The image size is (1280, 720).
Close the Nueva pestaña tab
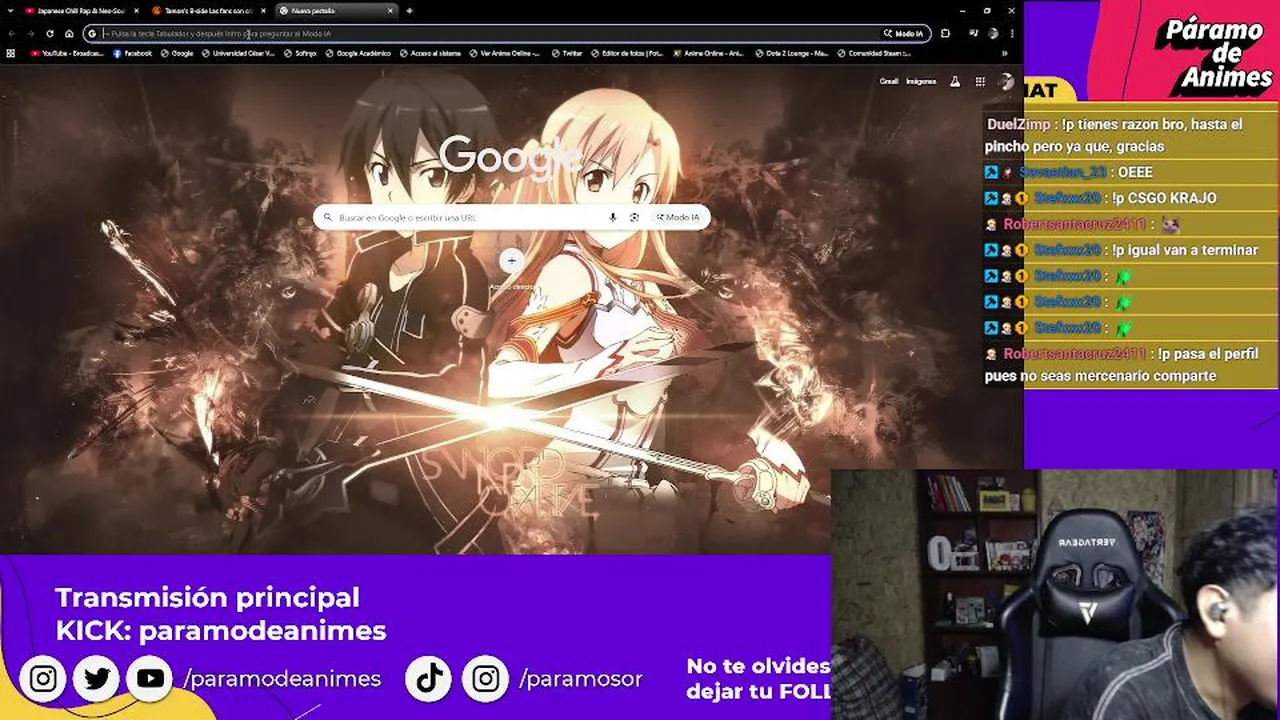389,10
